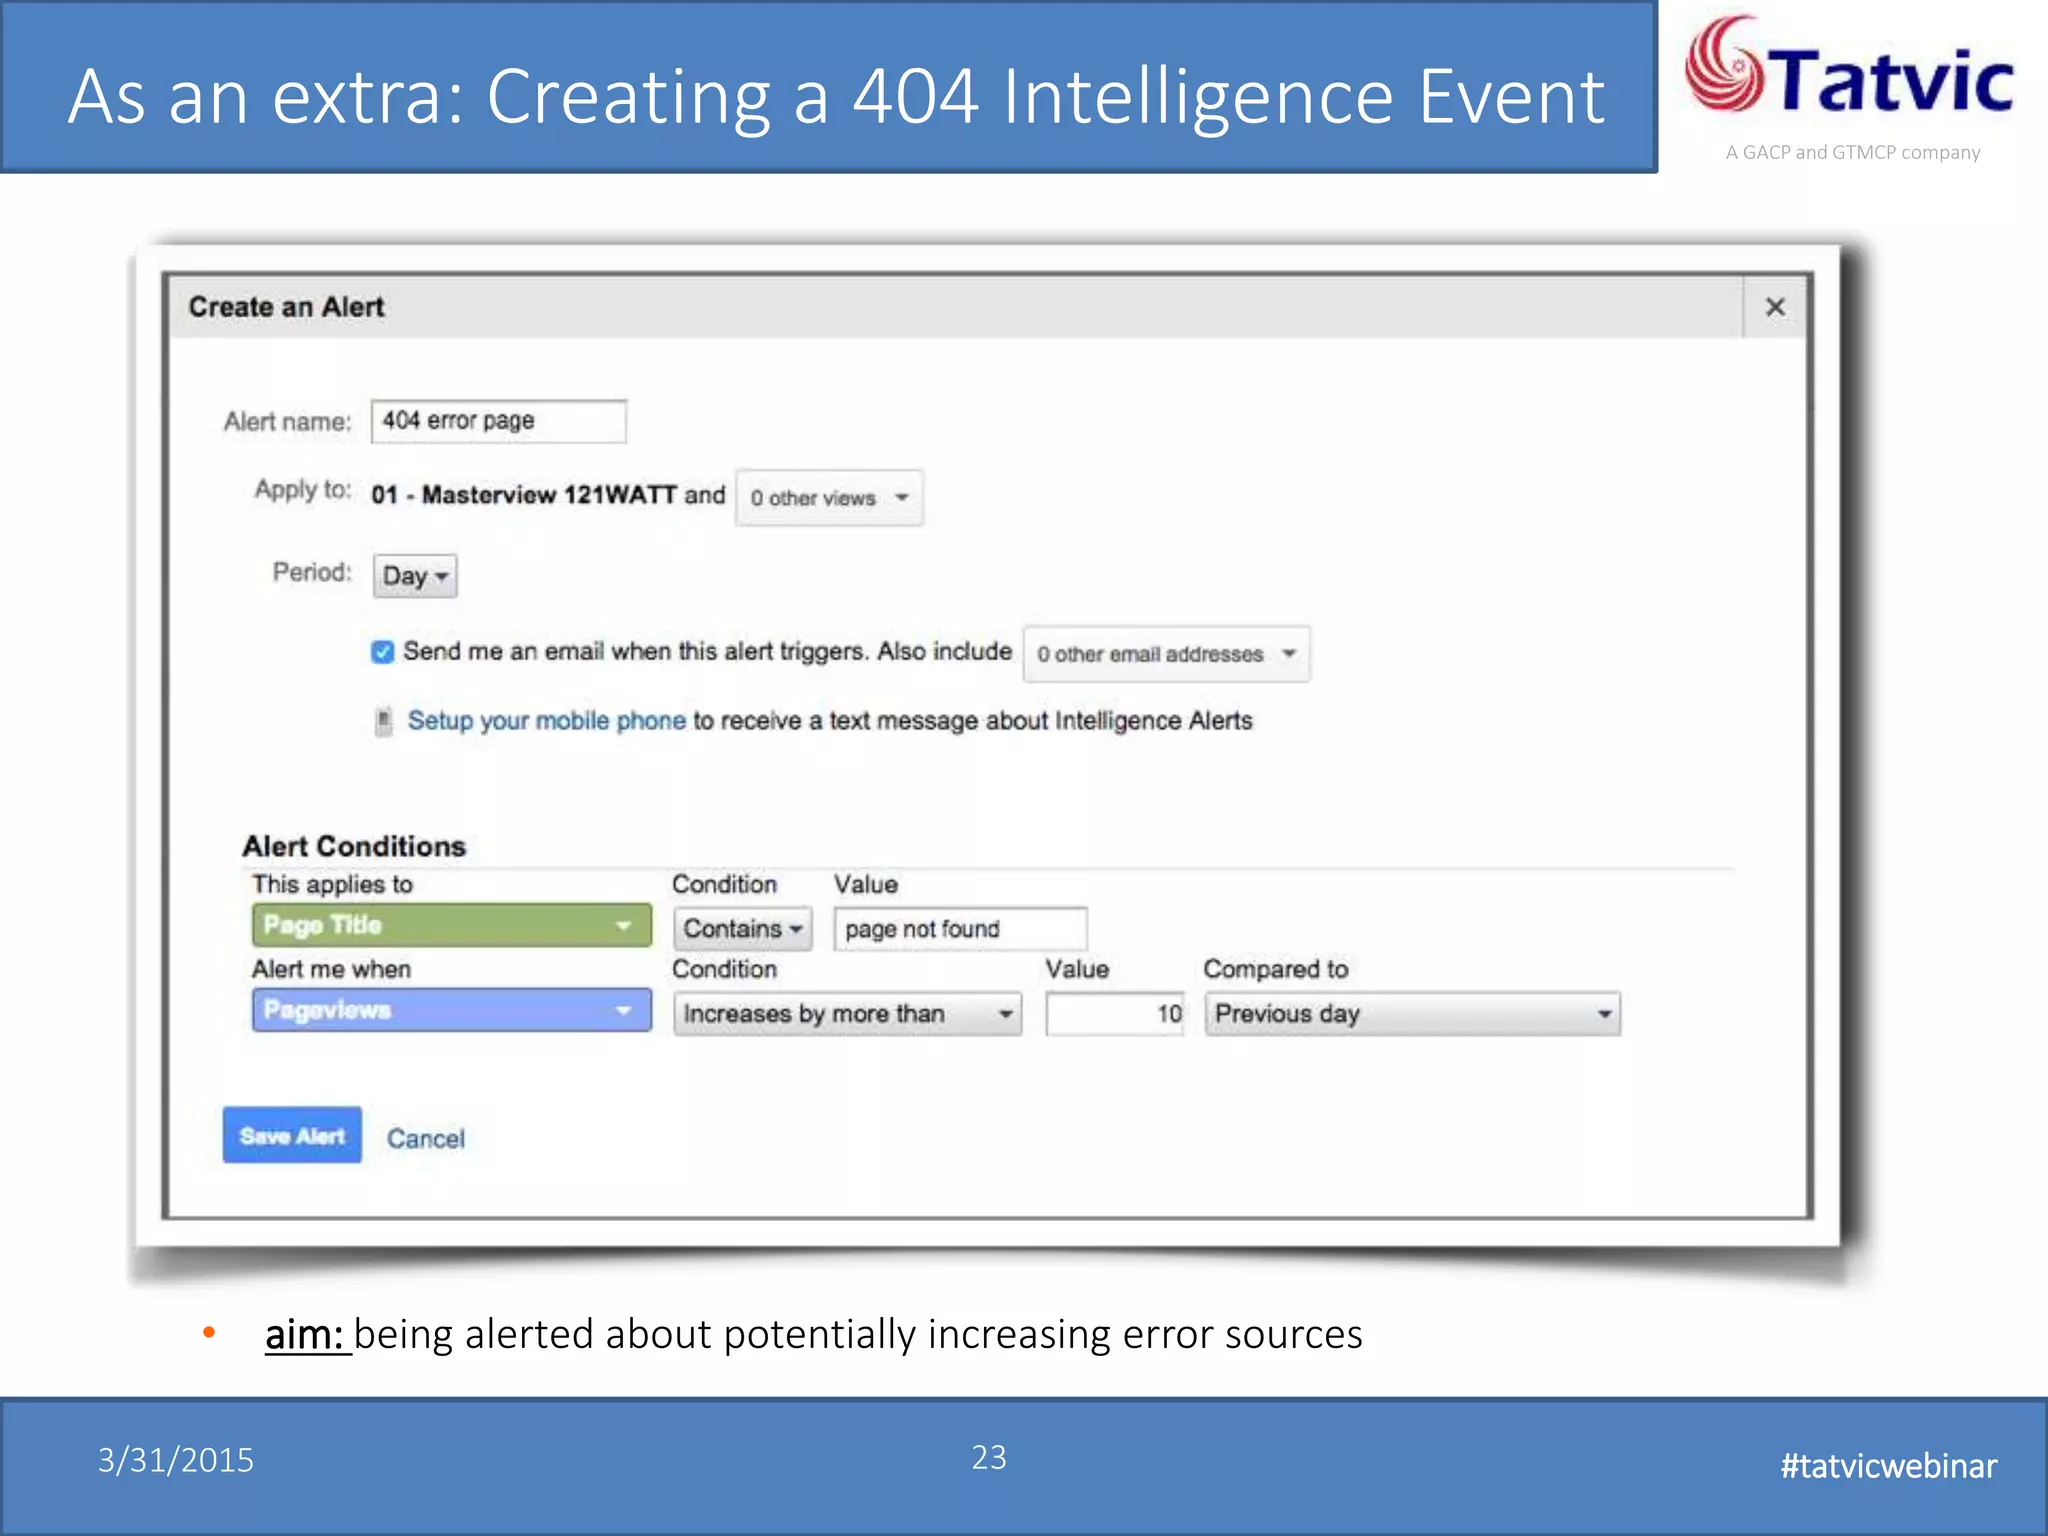Click the Setup your mobile phone link
2048x1536 pixels.
click(546, 721)
